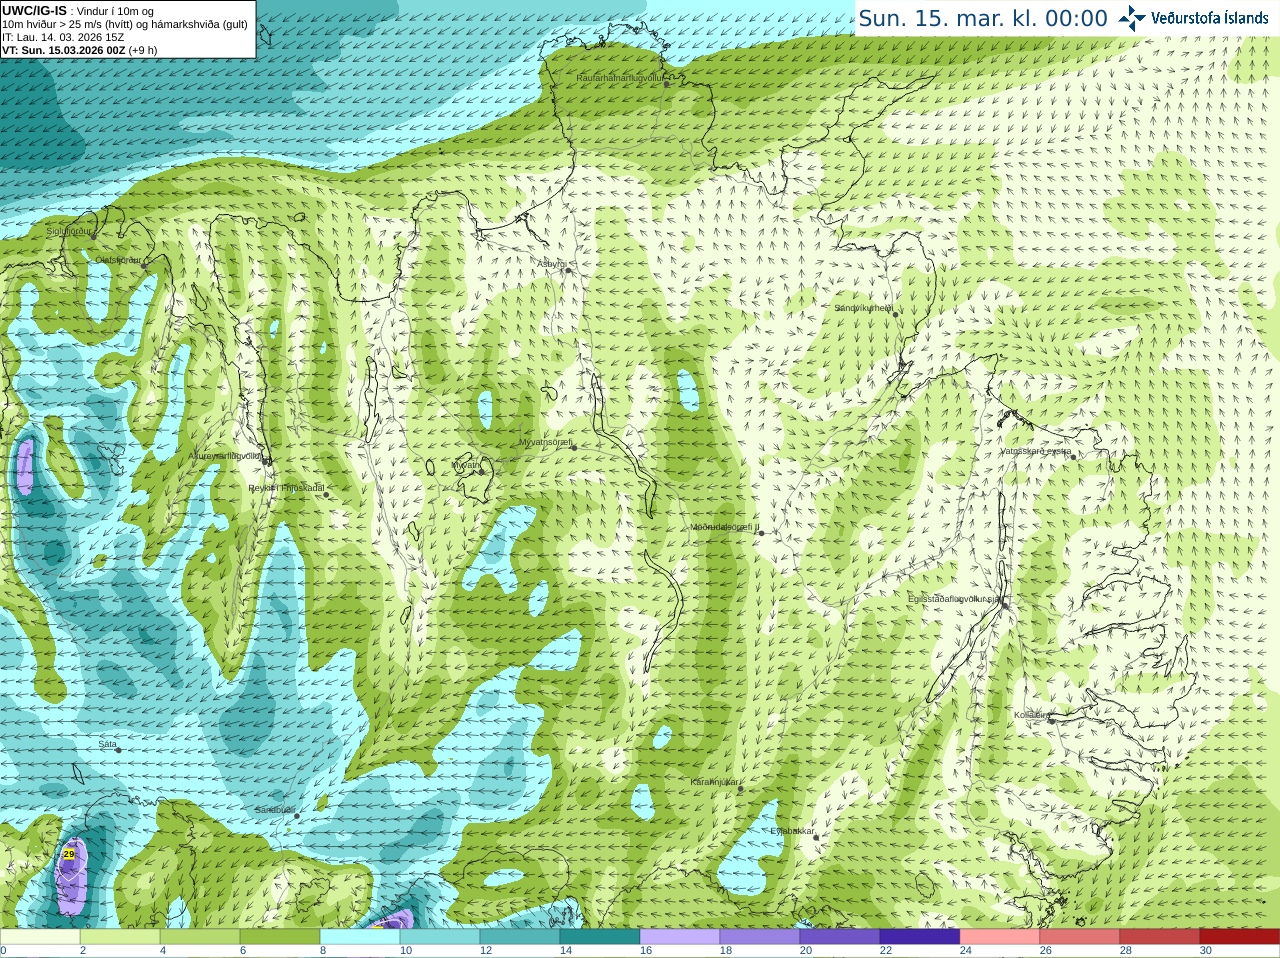This screenshot has width=1280, height=958.
Task: Select the Reykir í Fnjóskadal station label
Action: pos(286,488)
